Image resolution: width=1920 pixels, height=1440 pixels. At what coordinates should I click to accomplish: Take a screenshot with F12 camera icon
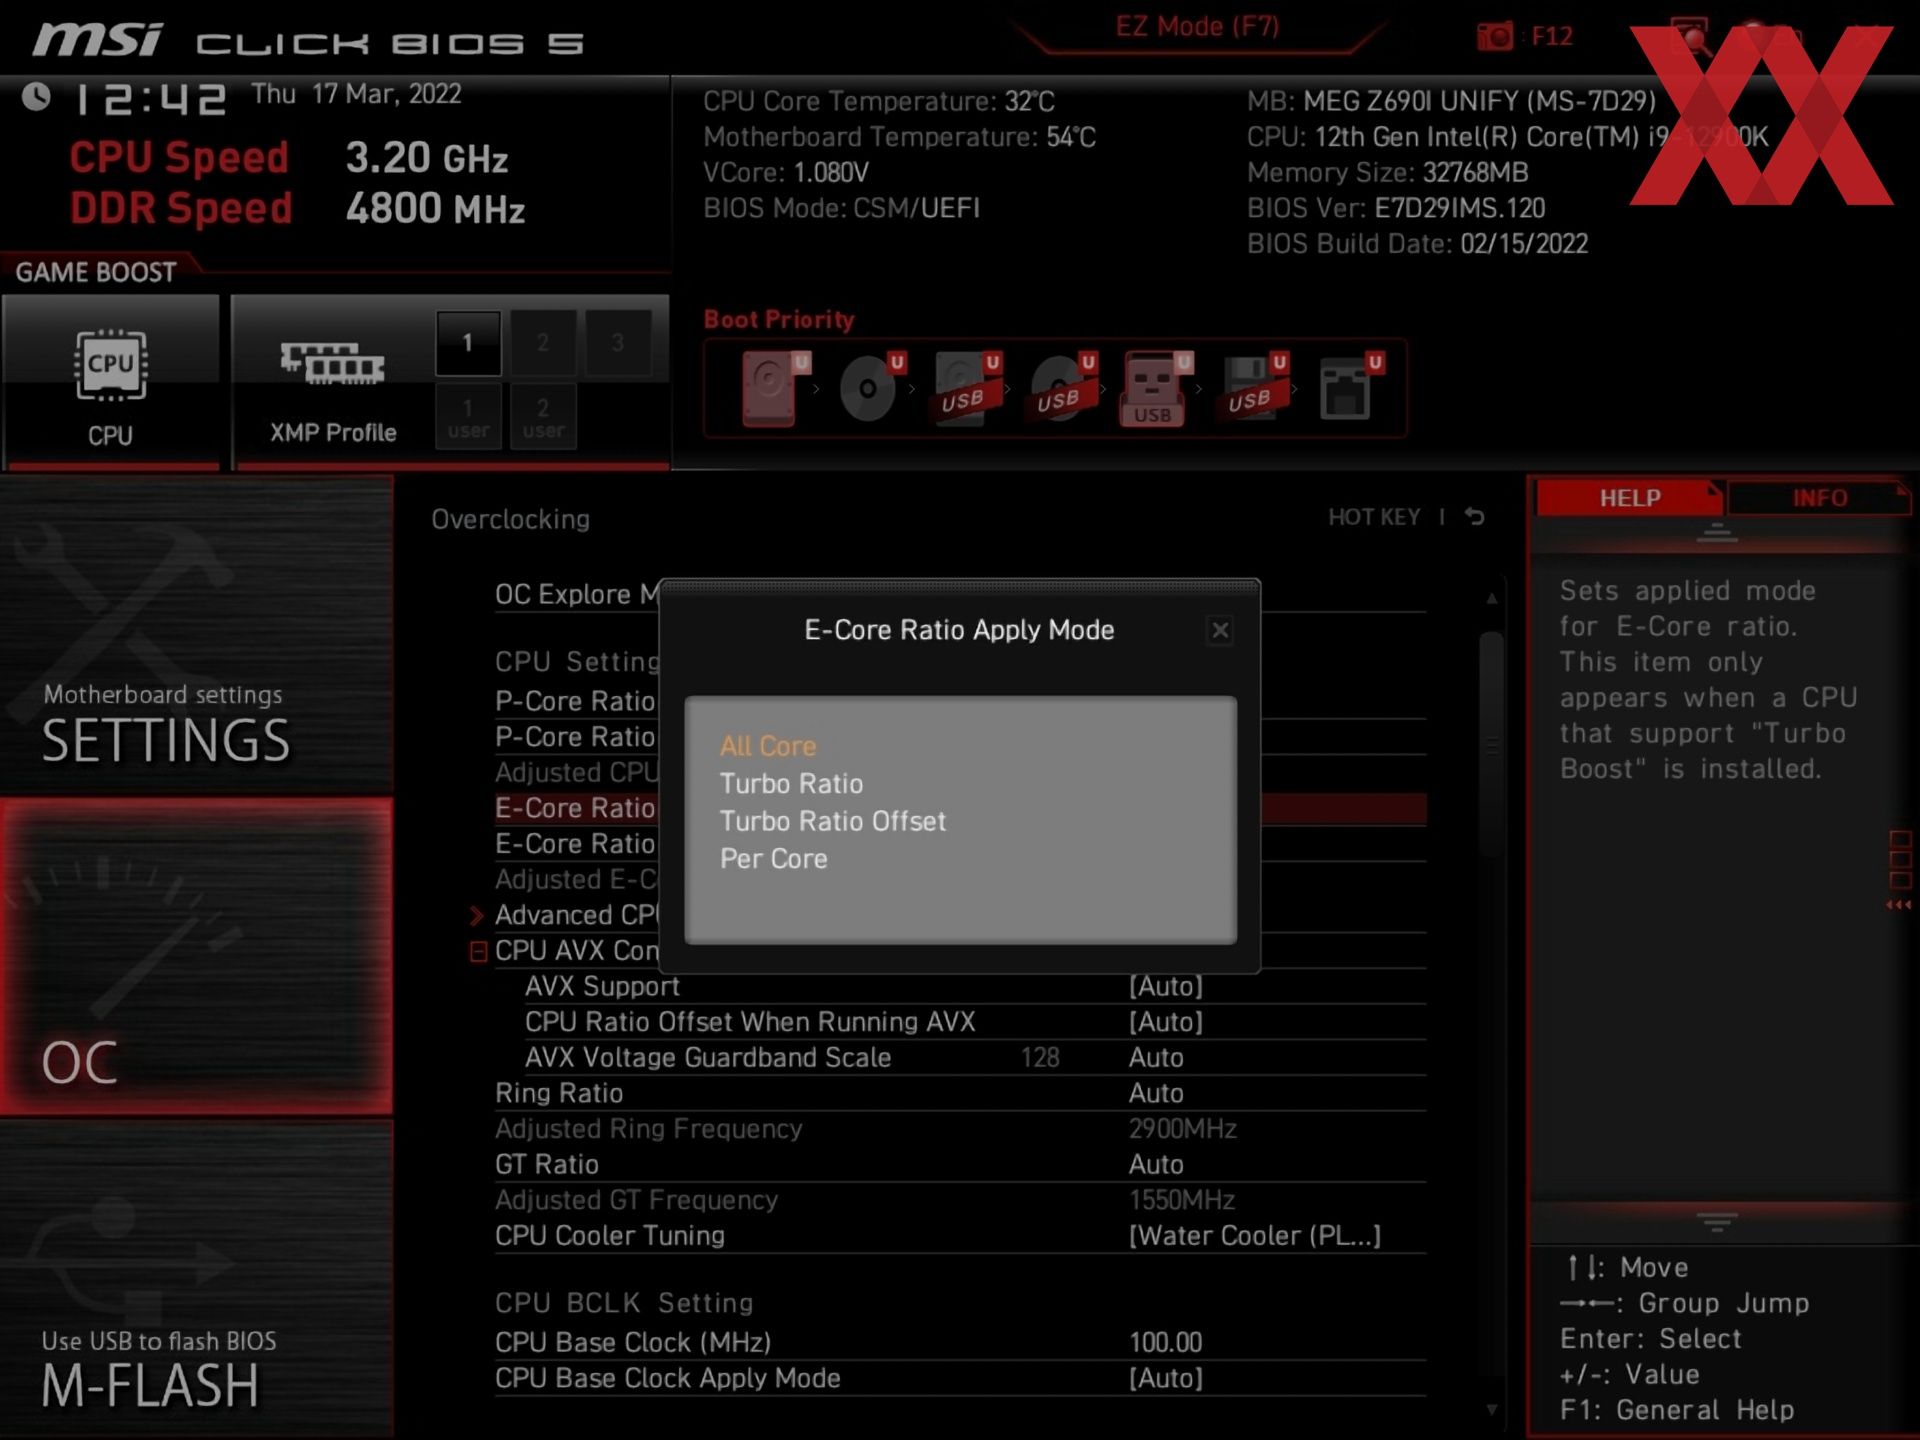[1495, 37]
